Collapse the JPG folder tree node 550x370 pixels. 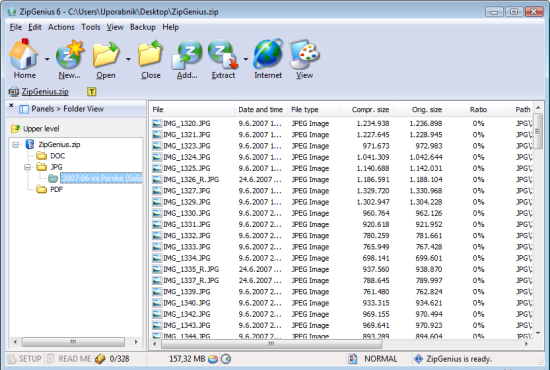pos(27,167)
